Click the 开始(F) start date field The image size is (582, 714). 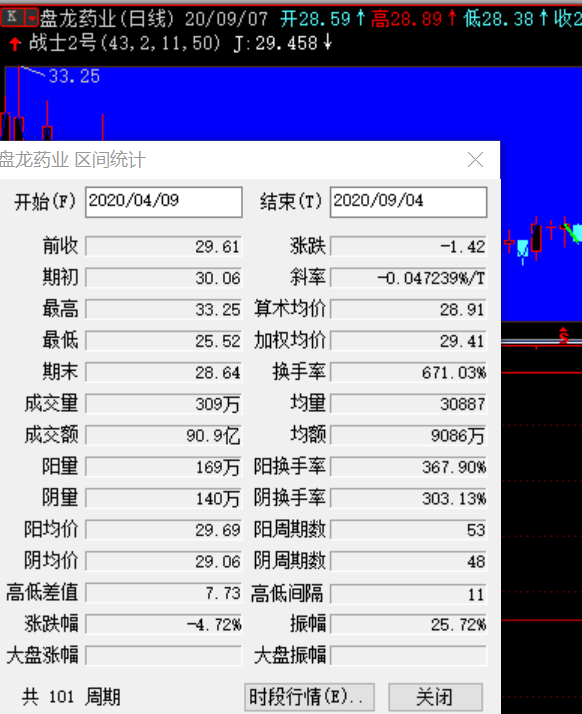point(163,202)
